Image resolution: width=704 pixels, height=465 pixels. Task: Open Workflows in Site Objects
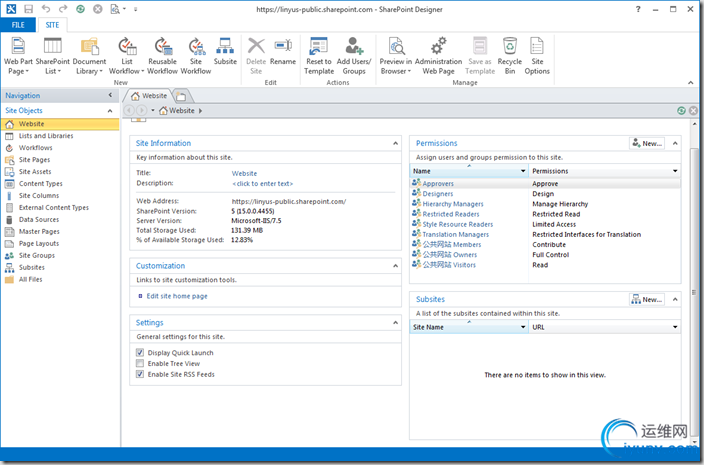click(35, 148)
